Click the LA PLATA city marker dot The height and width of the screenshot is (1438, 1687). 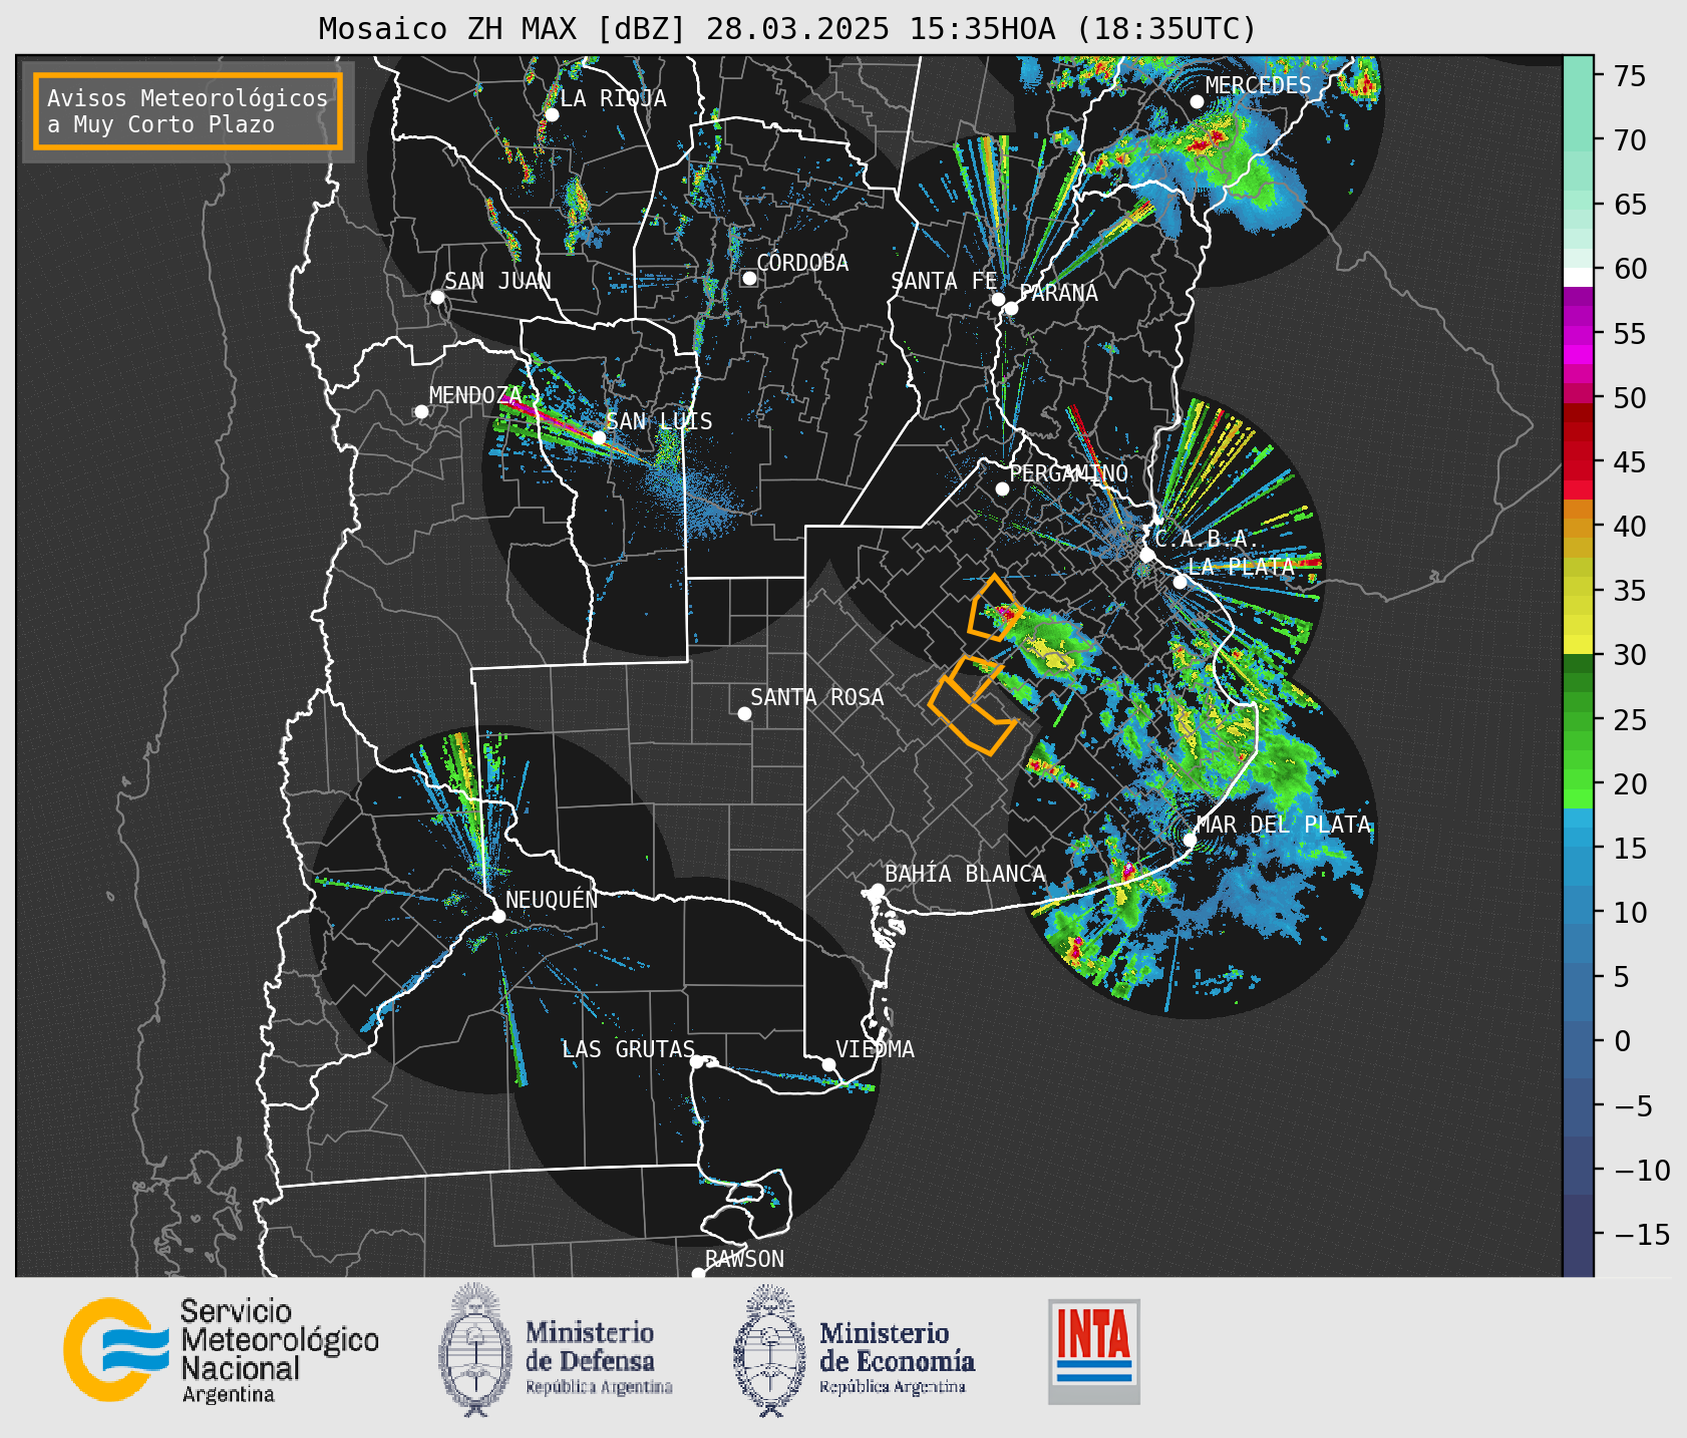[x=1180, y=582]
